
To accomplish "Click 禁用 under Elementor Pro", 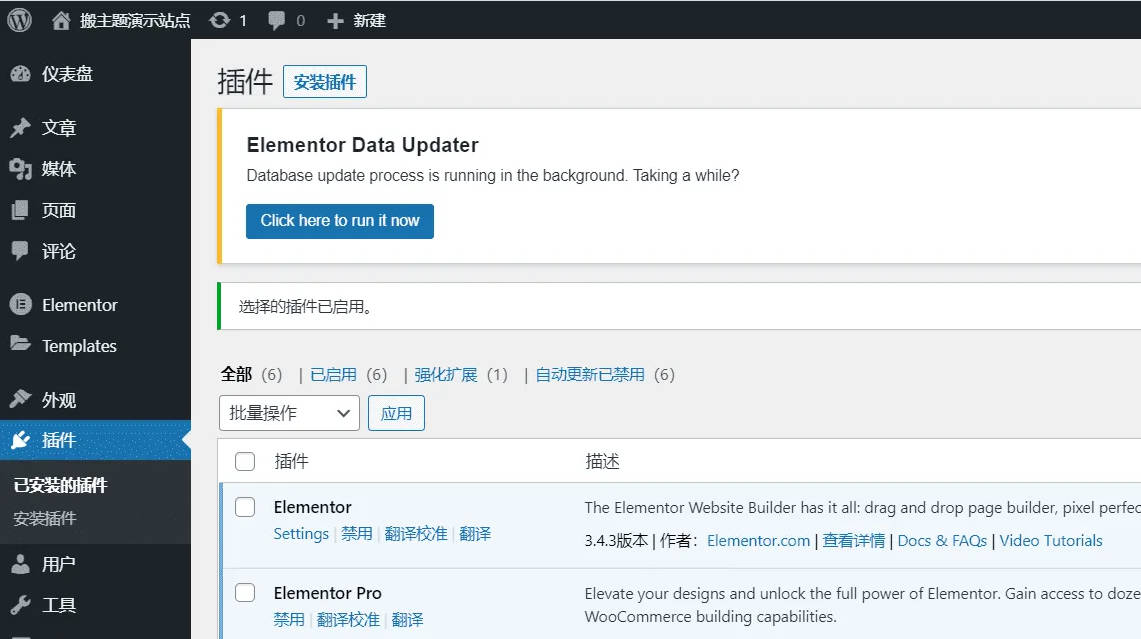I will 289,619.
